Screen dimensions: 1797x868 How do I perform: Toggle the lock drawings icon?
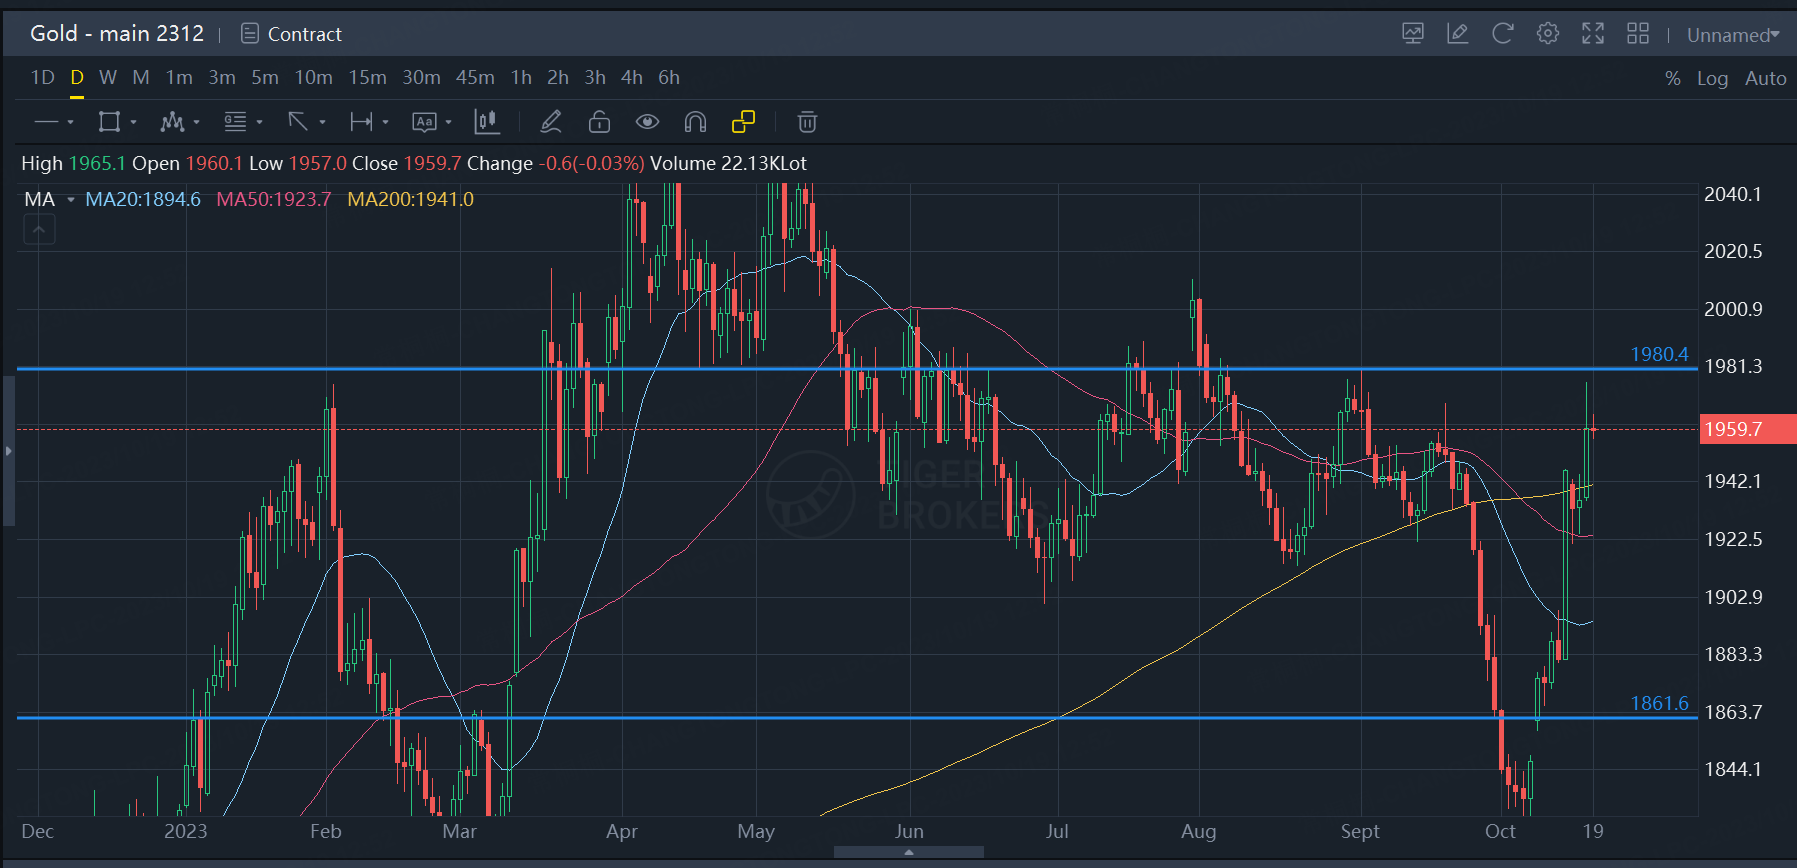click(599, 122)
